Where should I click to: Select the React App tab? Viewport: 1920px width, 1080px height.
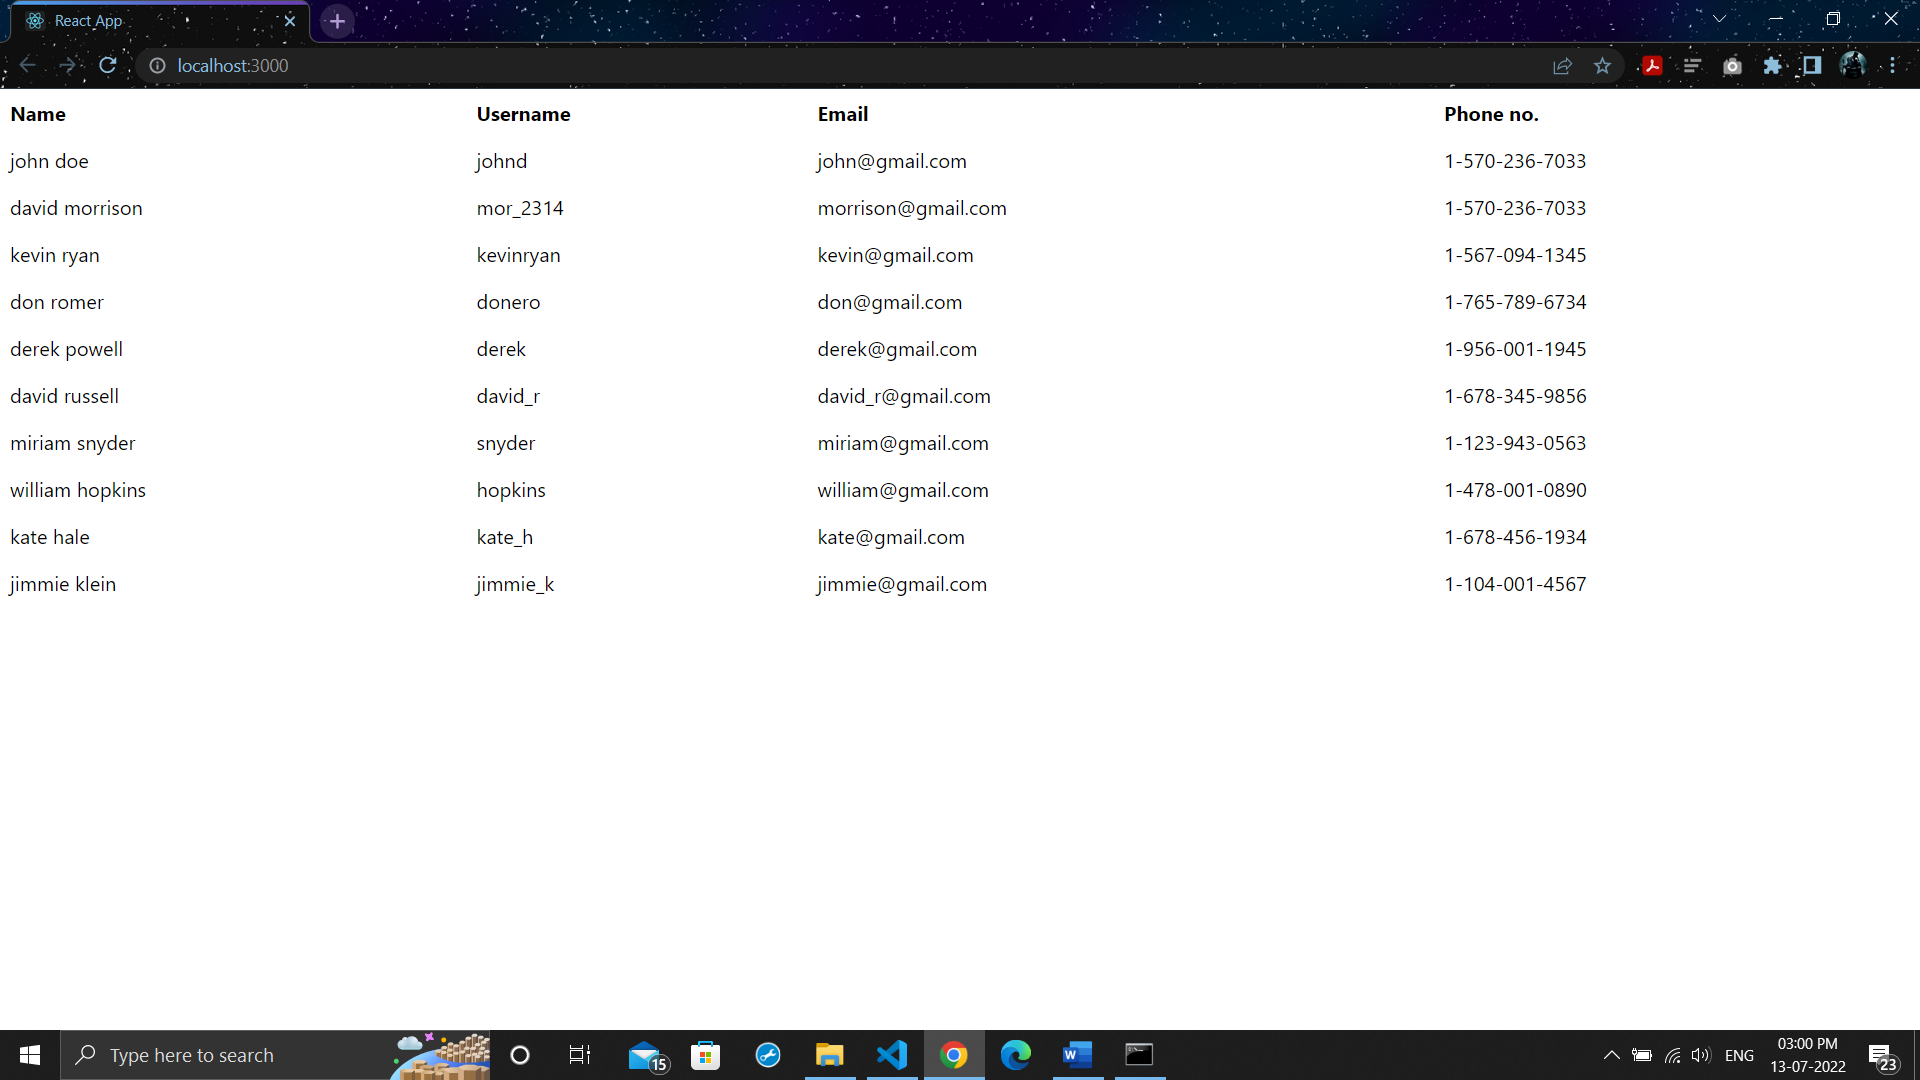(x=160, y=21)
